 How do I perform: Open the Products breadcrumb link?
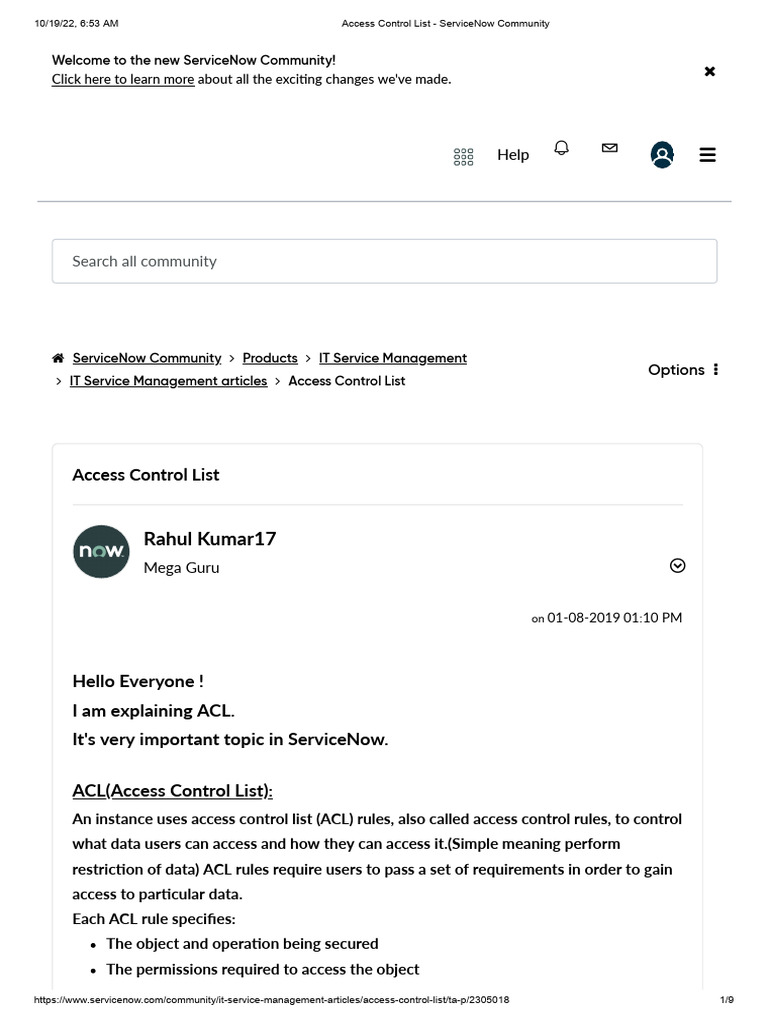[270, 358]
